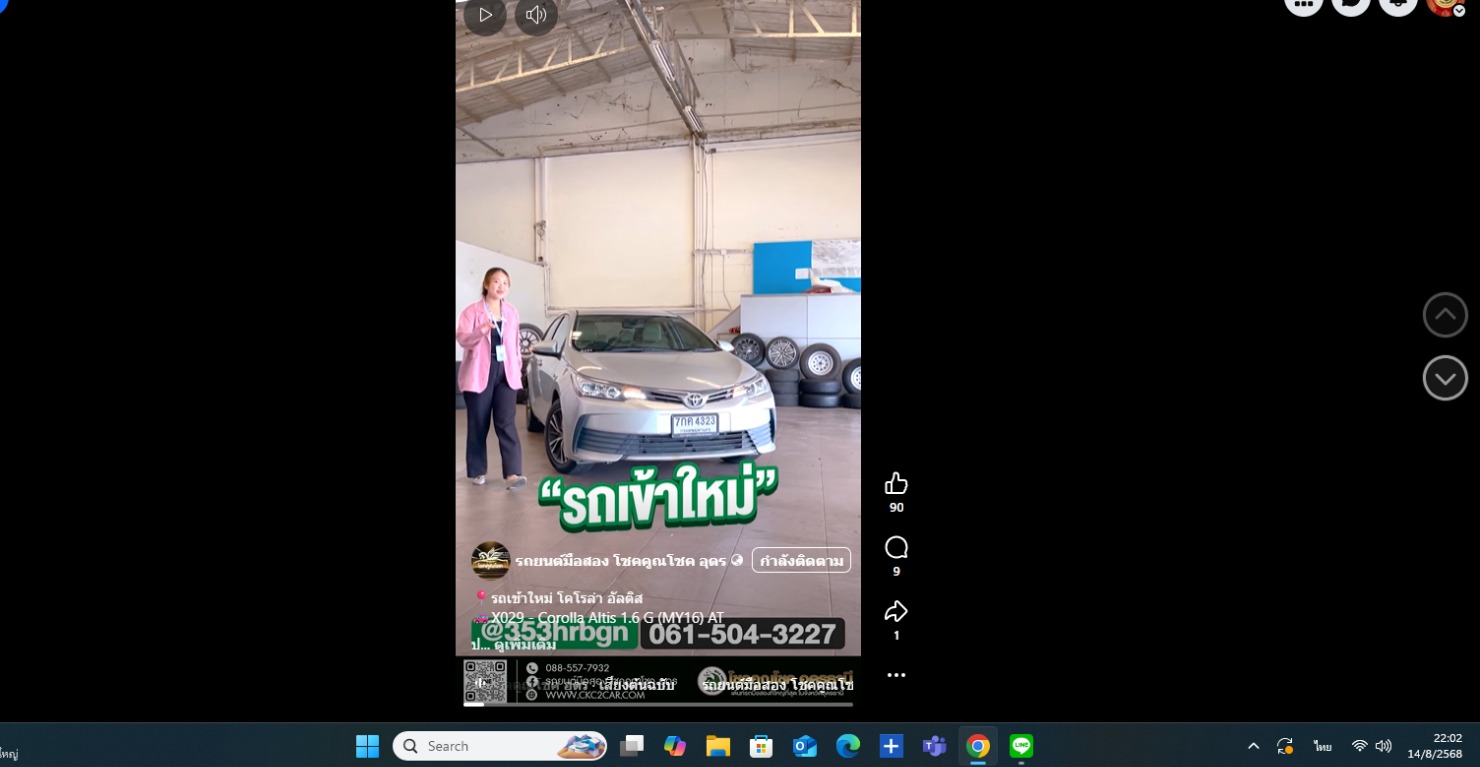Open the account menu on the profile picture
Viewport: 1480px width, 767px height.
[x=1446, y=5]
